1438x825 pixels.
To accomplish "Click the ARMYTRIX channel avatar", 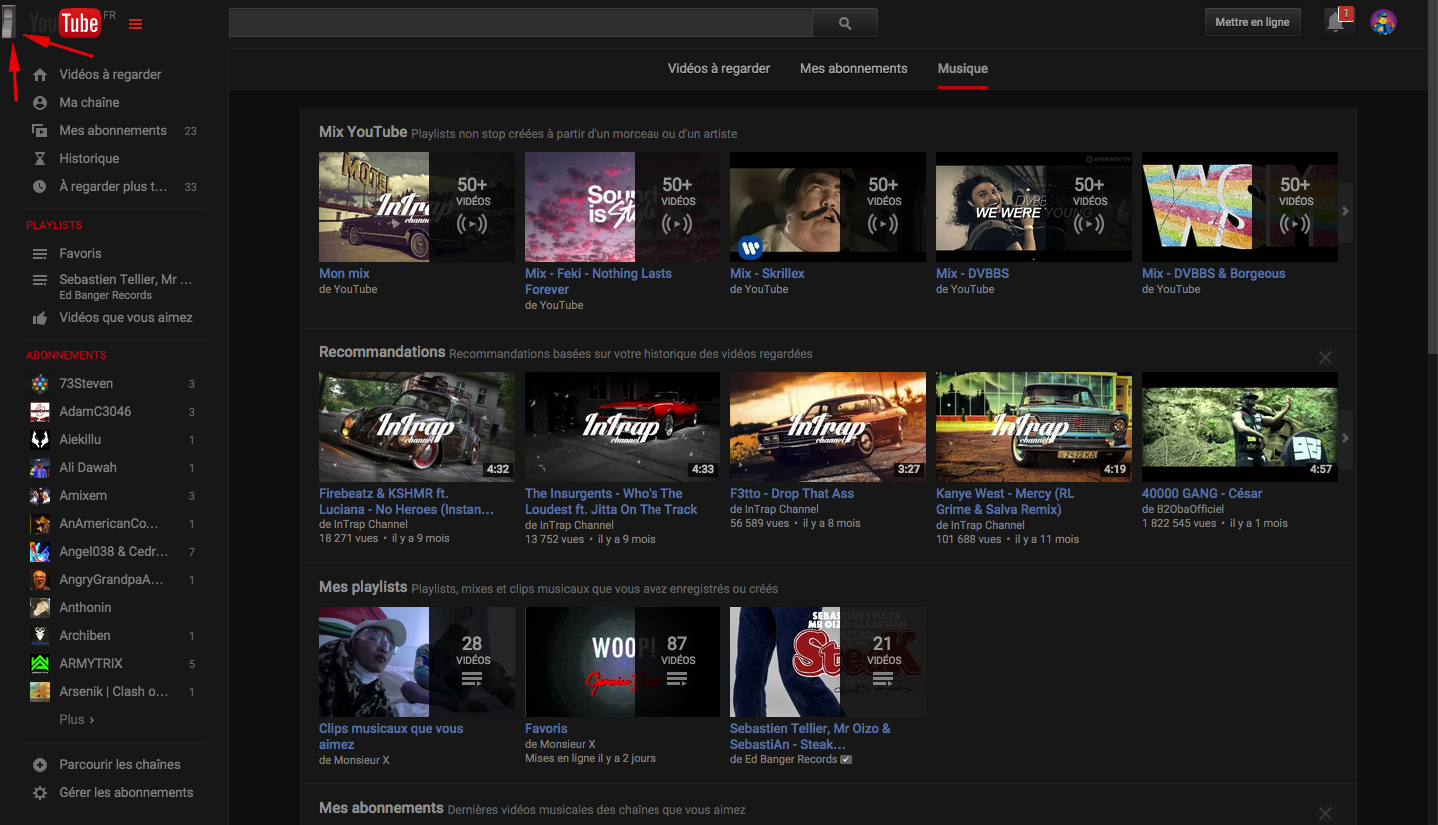I will pyautogui.click(x=40, y=664).
